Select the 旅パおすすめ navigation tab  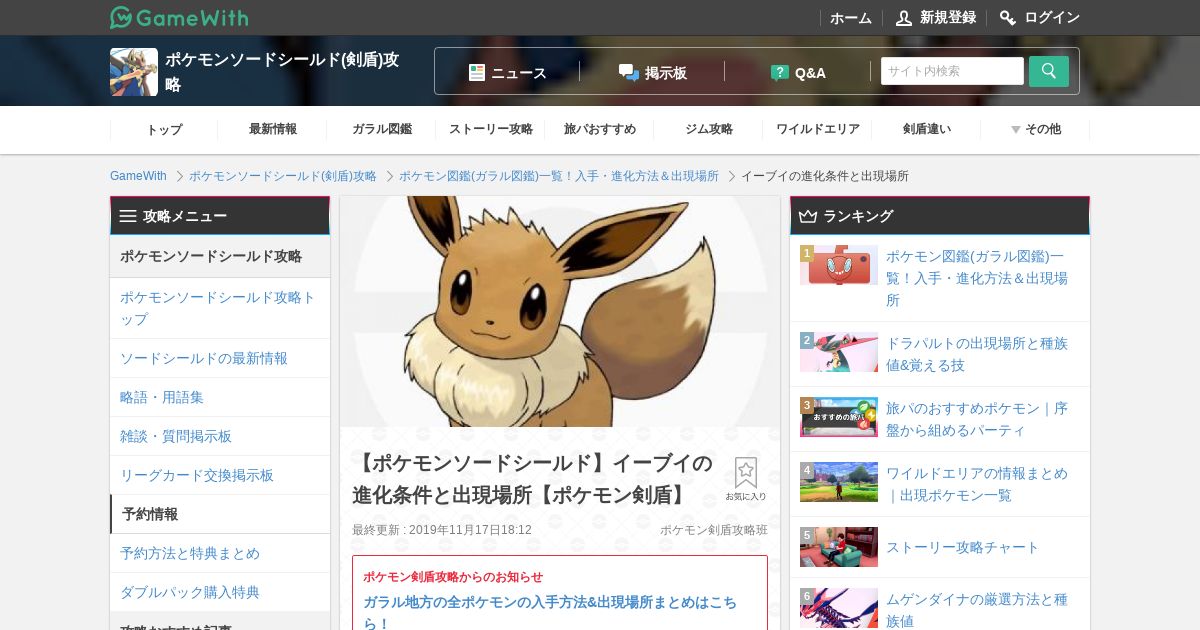(x=600, y=129)
